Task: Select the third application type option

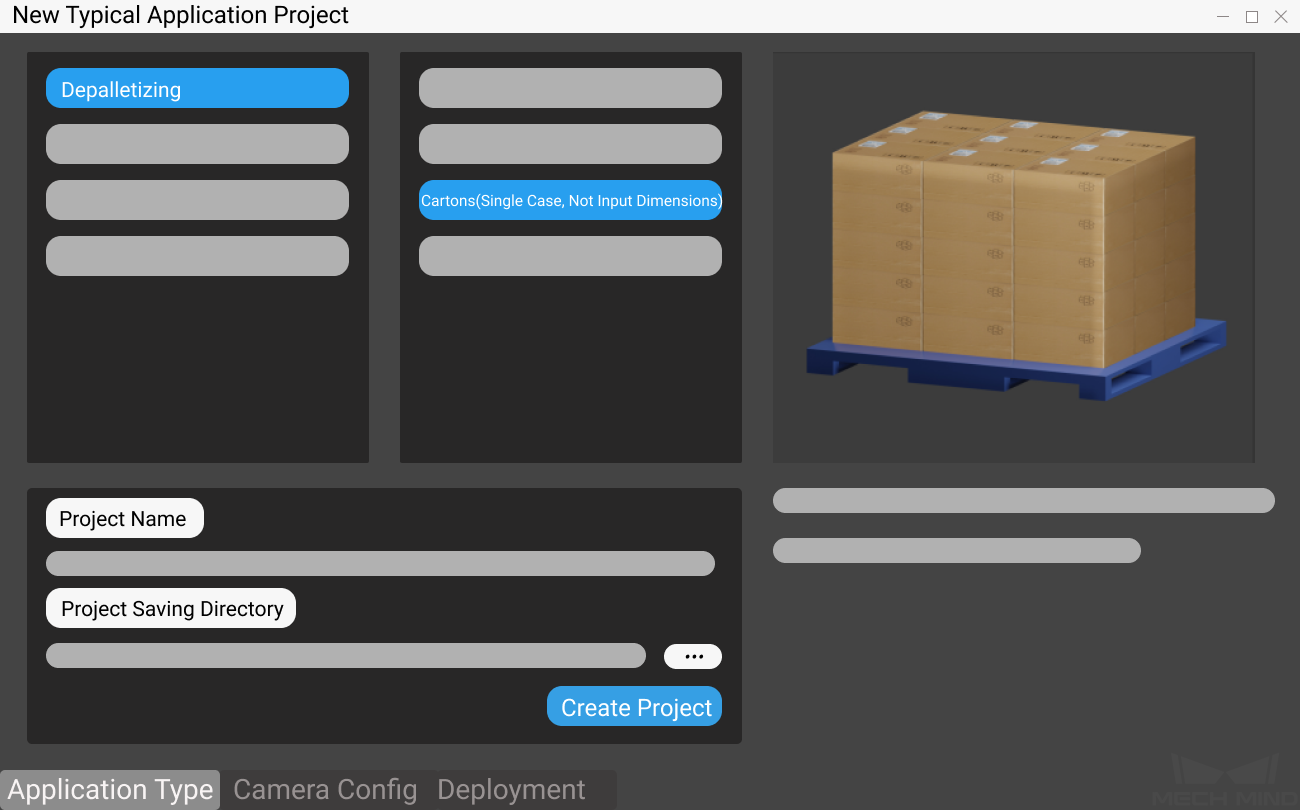Action: [196, 200]
